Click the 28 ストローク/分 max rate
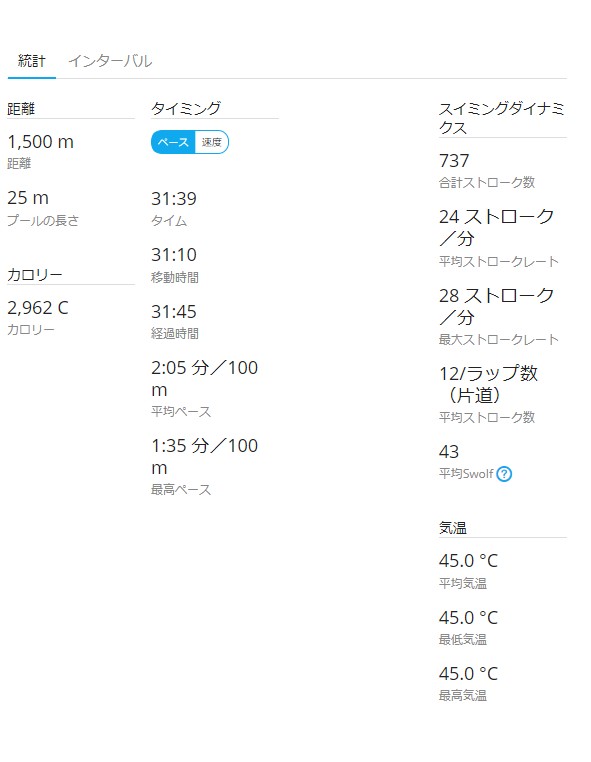The width and height of the screenshot is (591, 762). click(496, 306)
